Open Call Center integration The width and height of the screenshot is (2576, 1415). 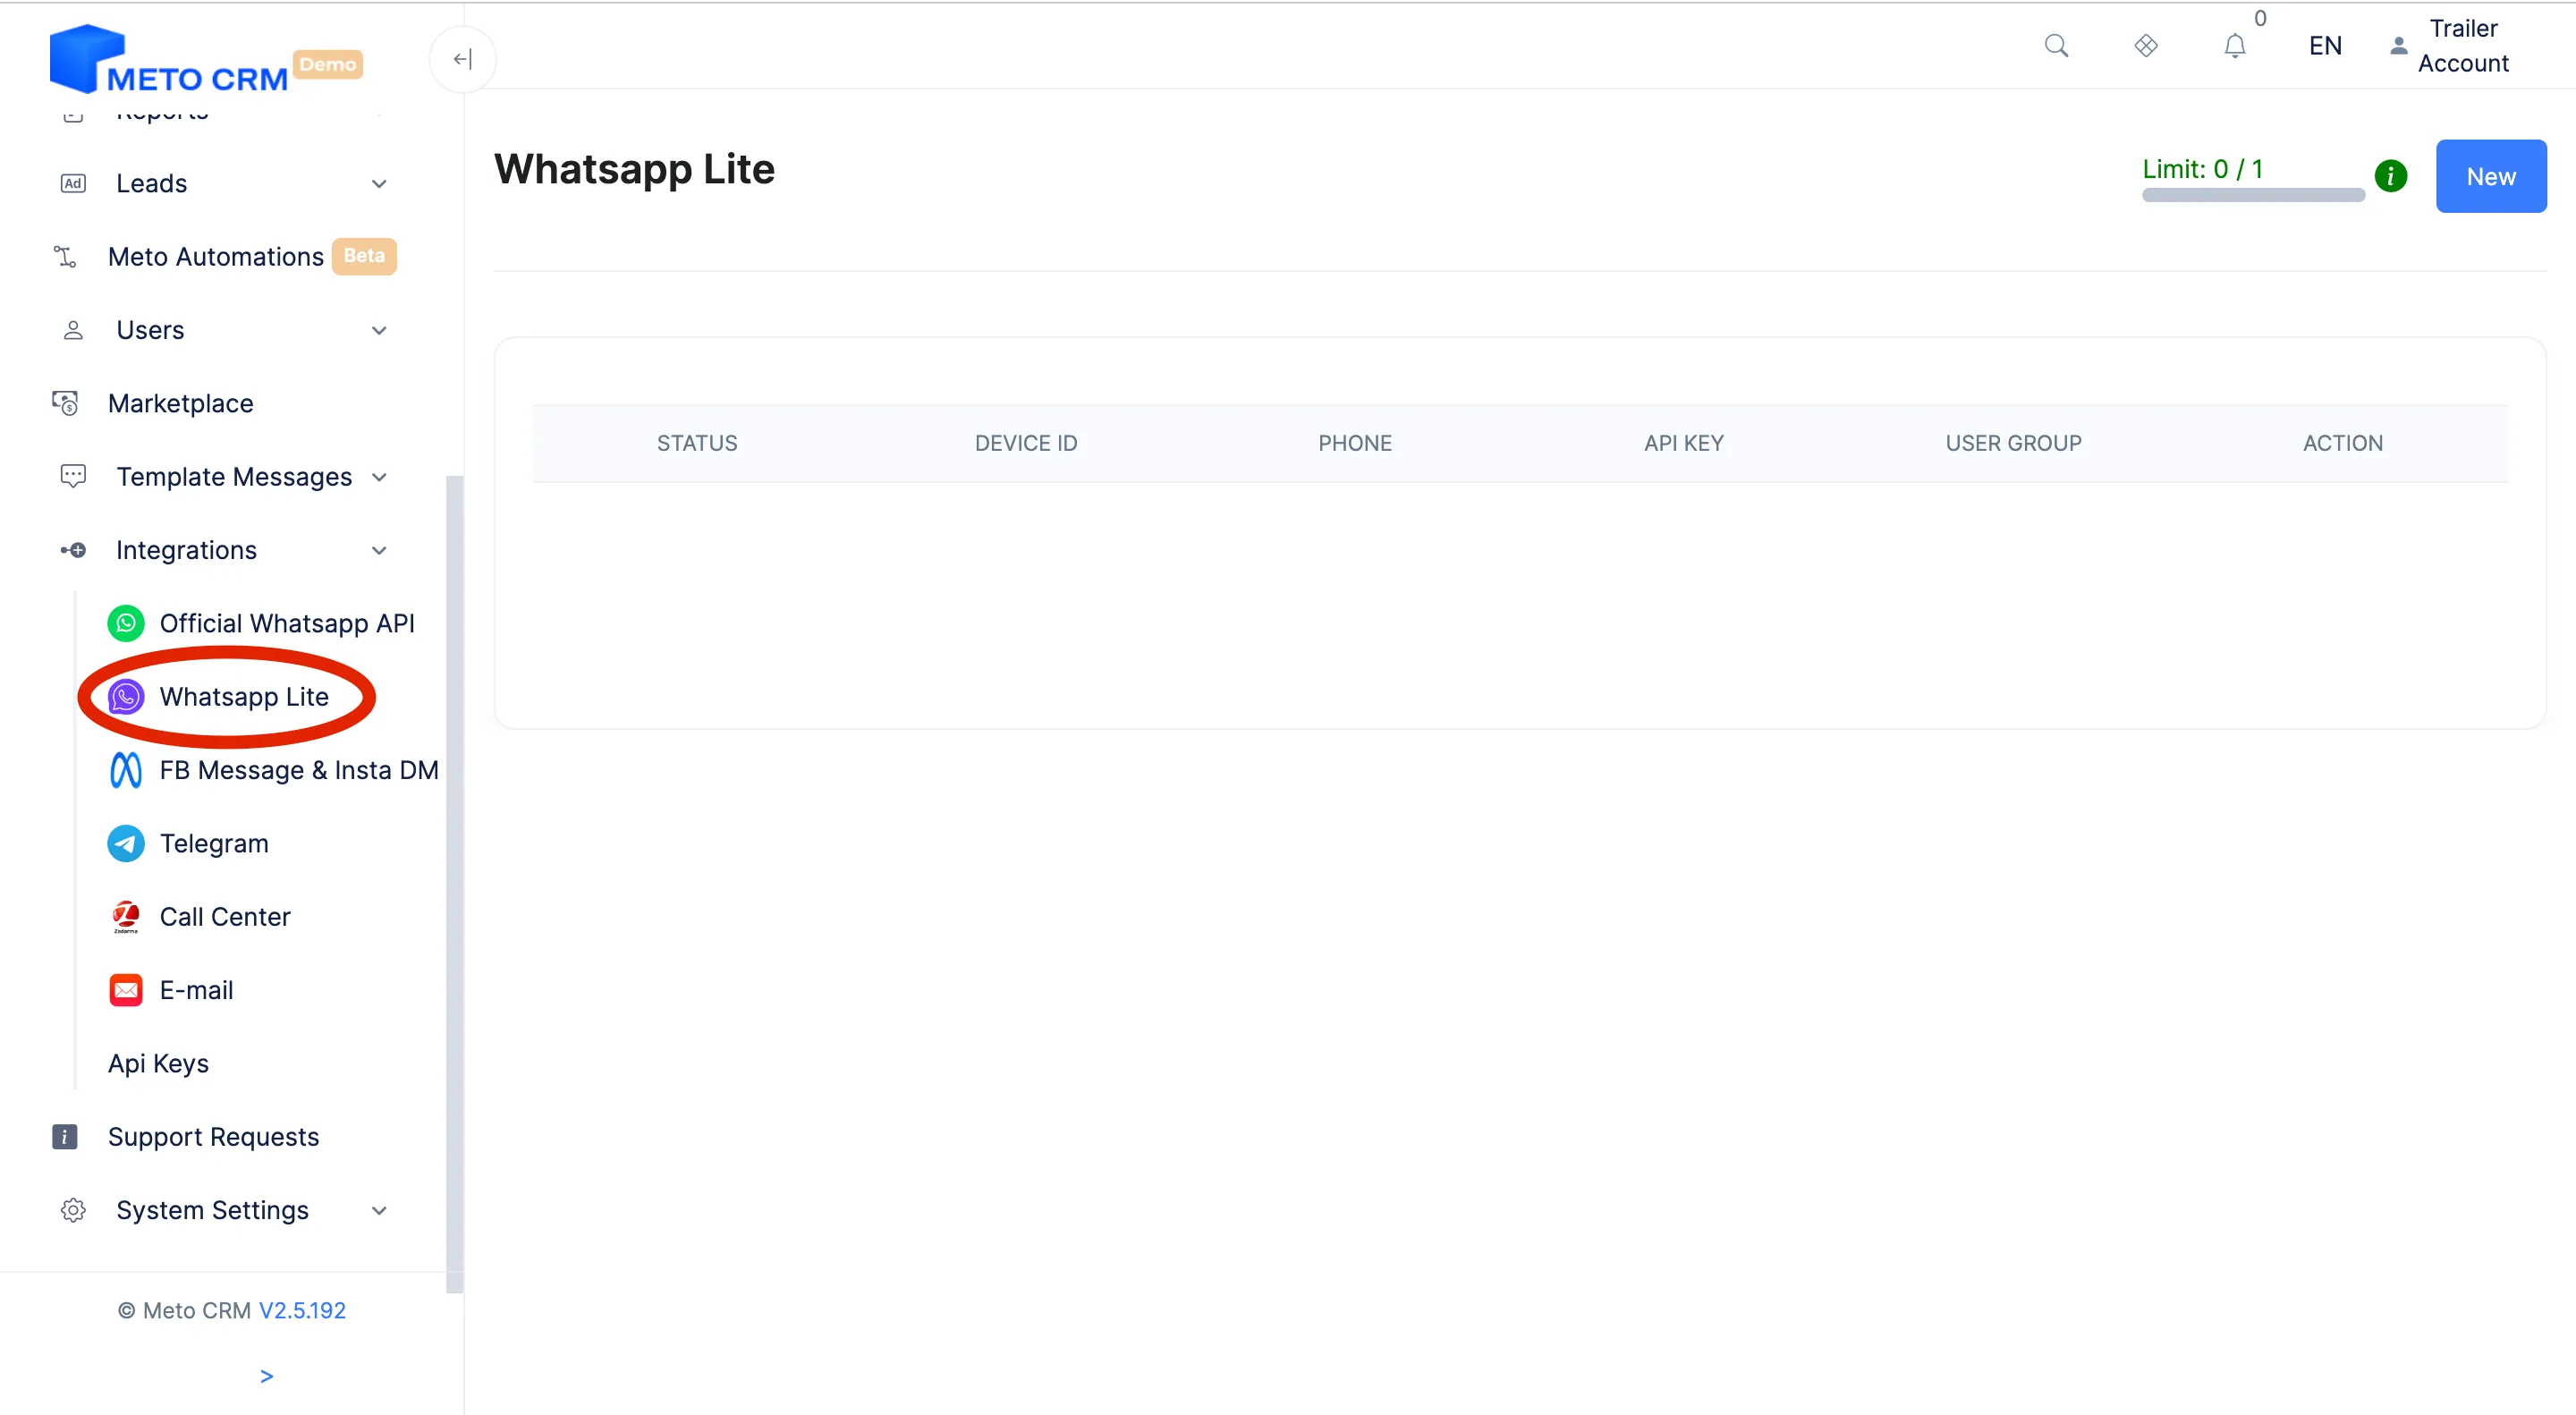coord(225,917)
